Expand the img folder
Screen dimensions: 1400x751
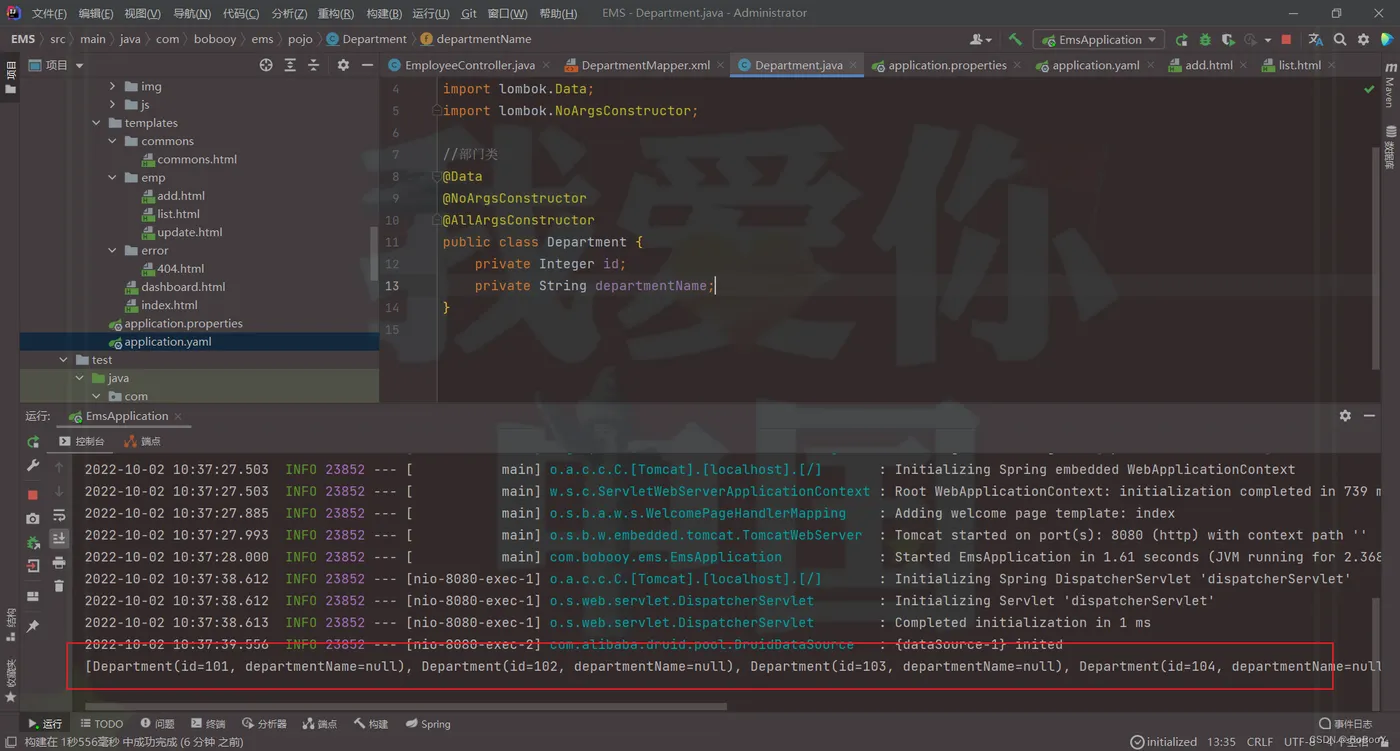113,87
